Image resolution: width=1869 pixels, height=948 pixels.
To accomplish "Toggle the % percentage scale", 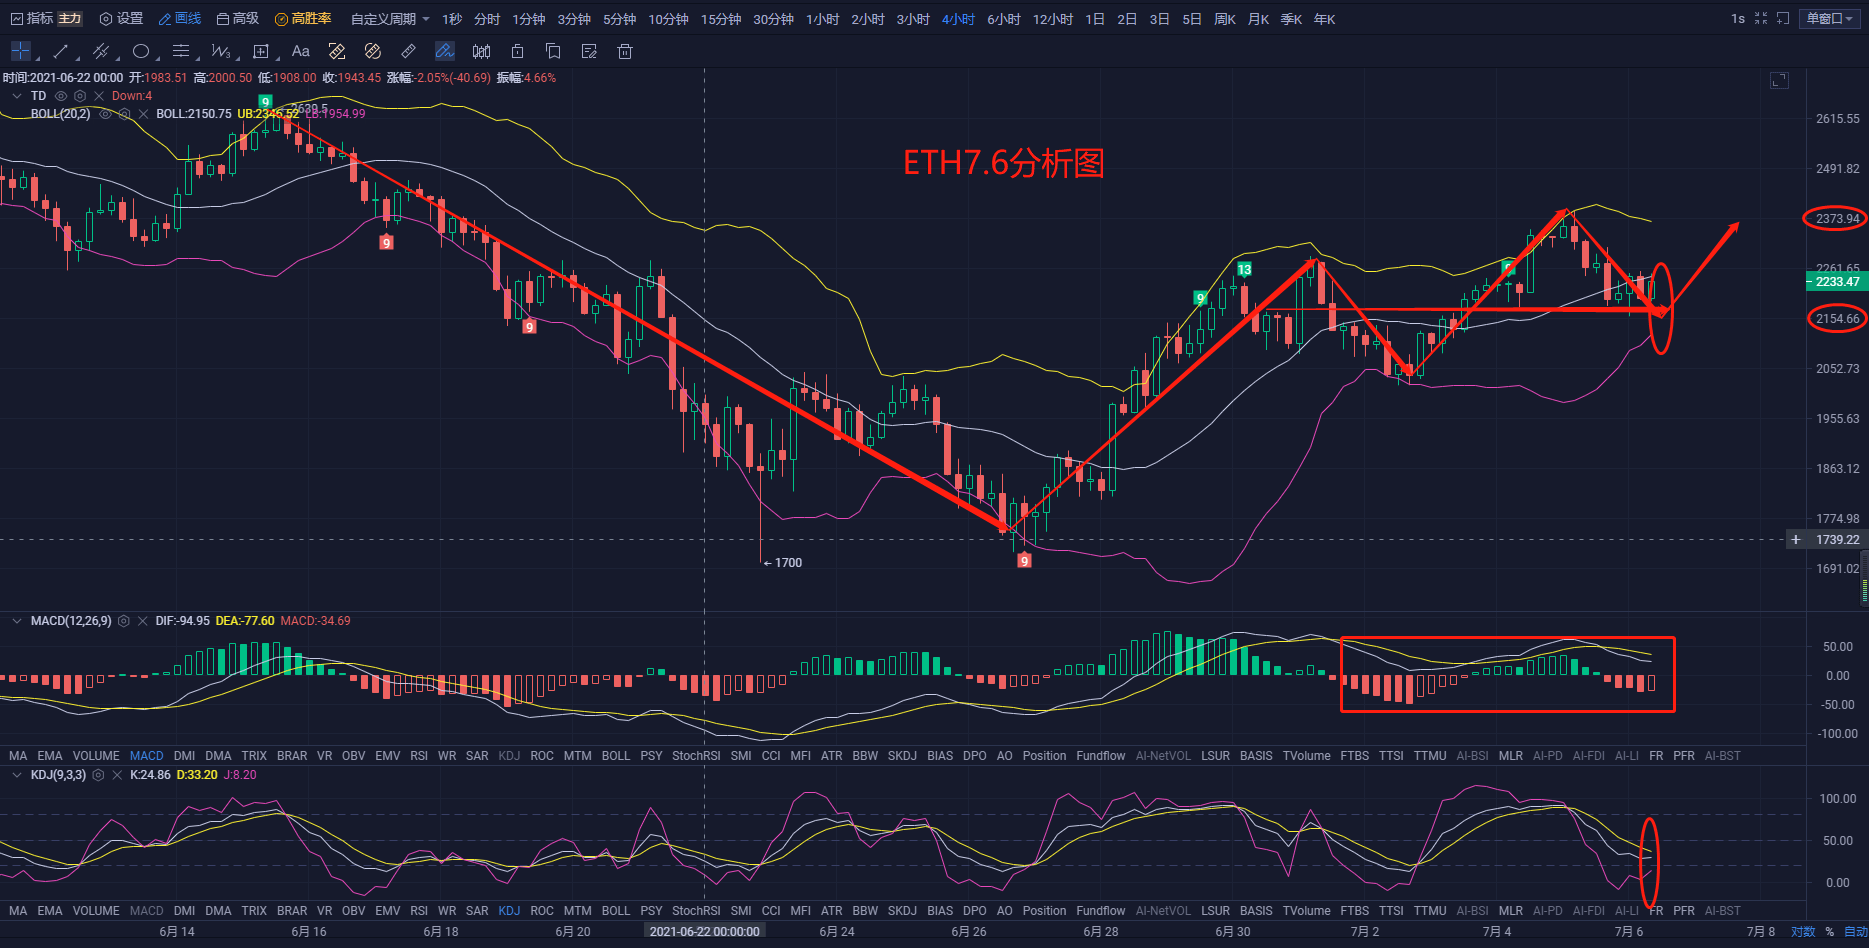I will click(x=1830, y=932).
